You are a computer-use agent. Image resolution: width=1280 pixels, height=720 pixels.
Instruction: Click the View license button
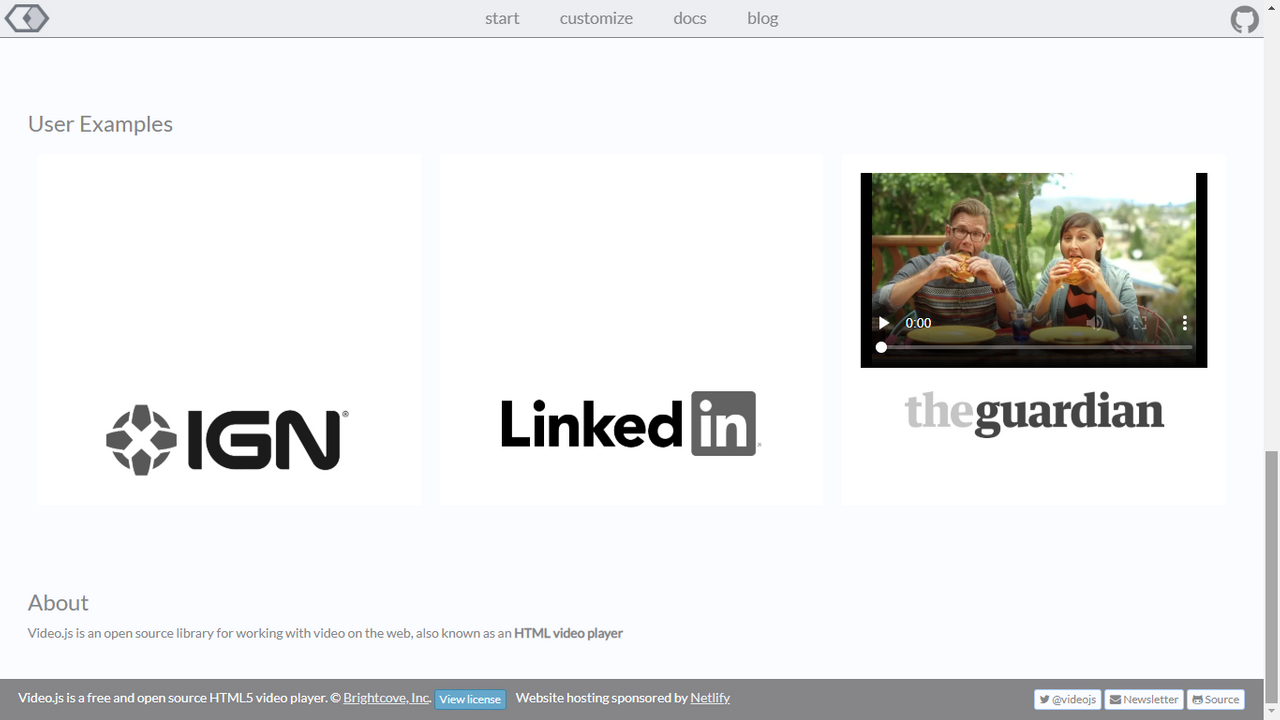coord(470,699)
